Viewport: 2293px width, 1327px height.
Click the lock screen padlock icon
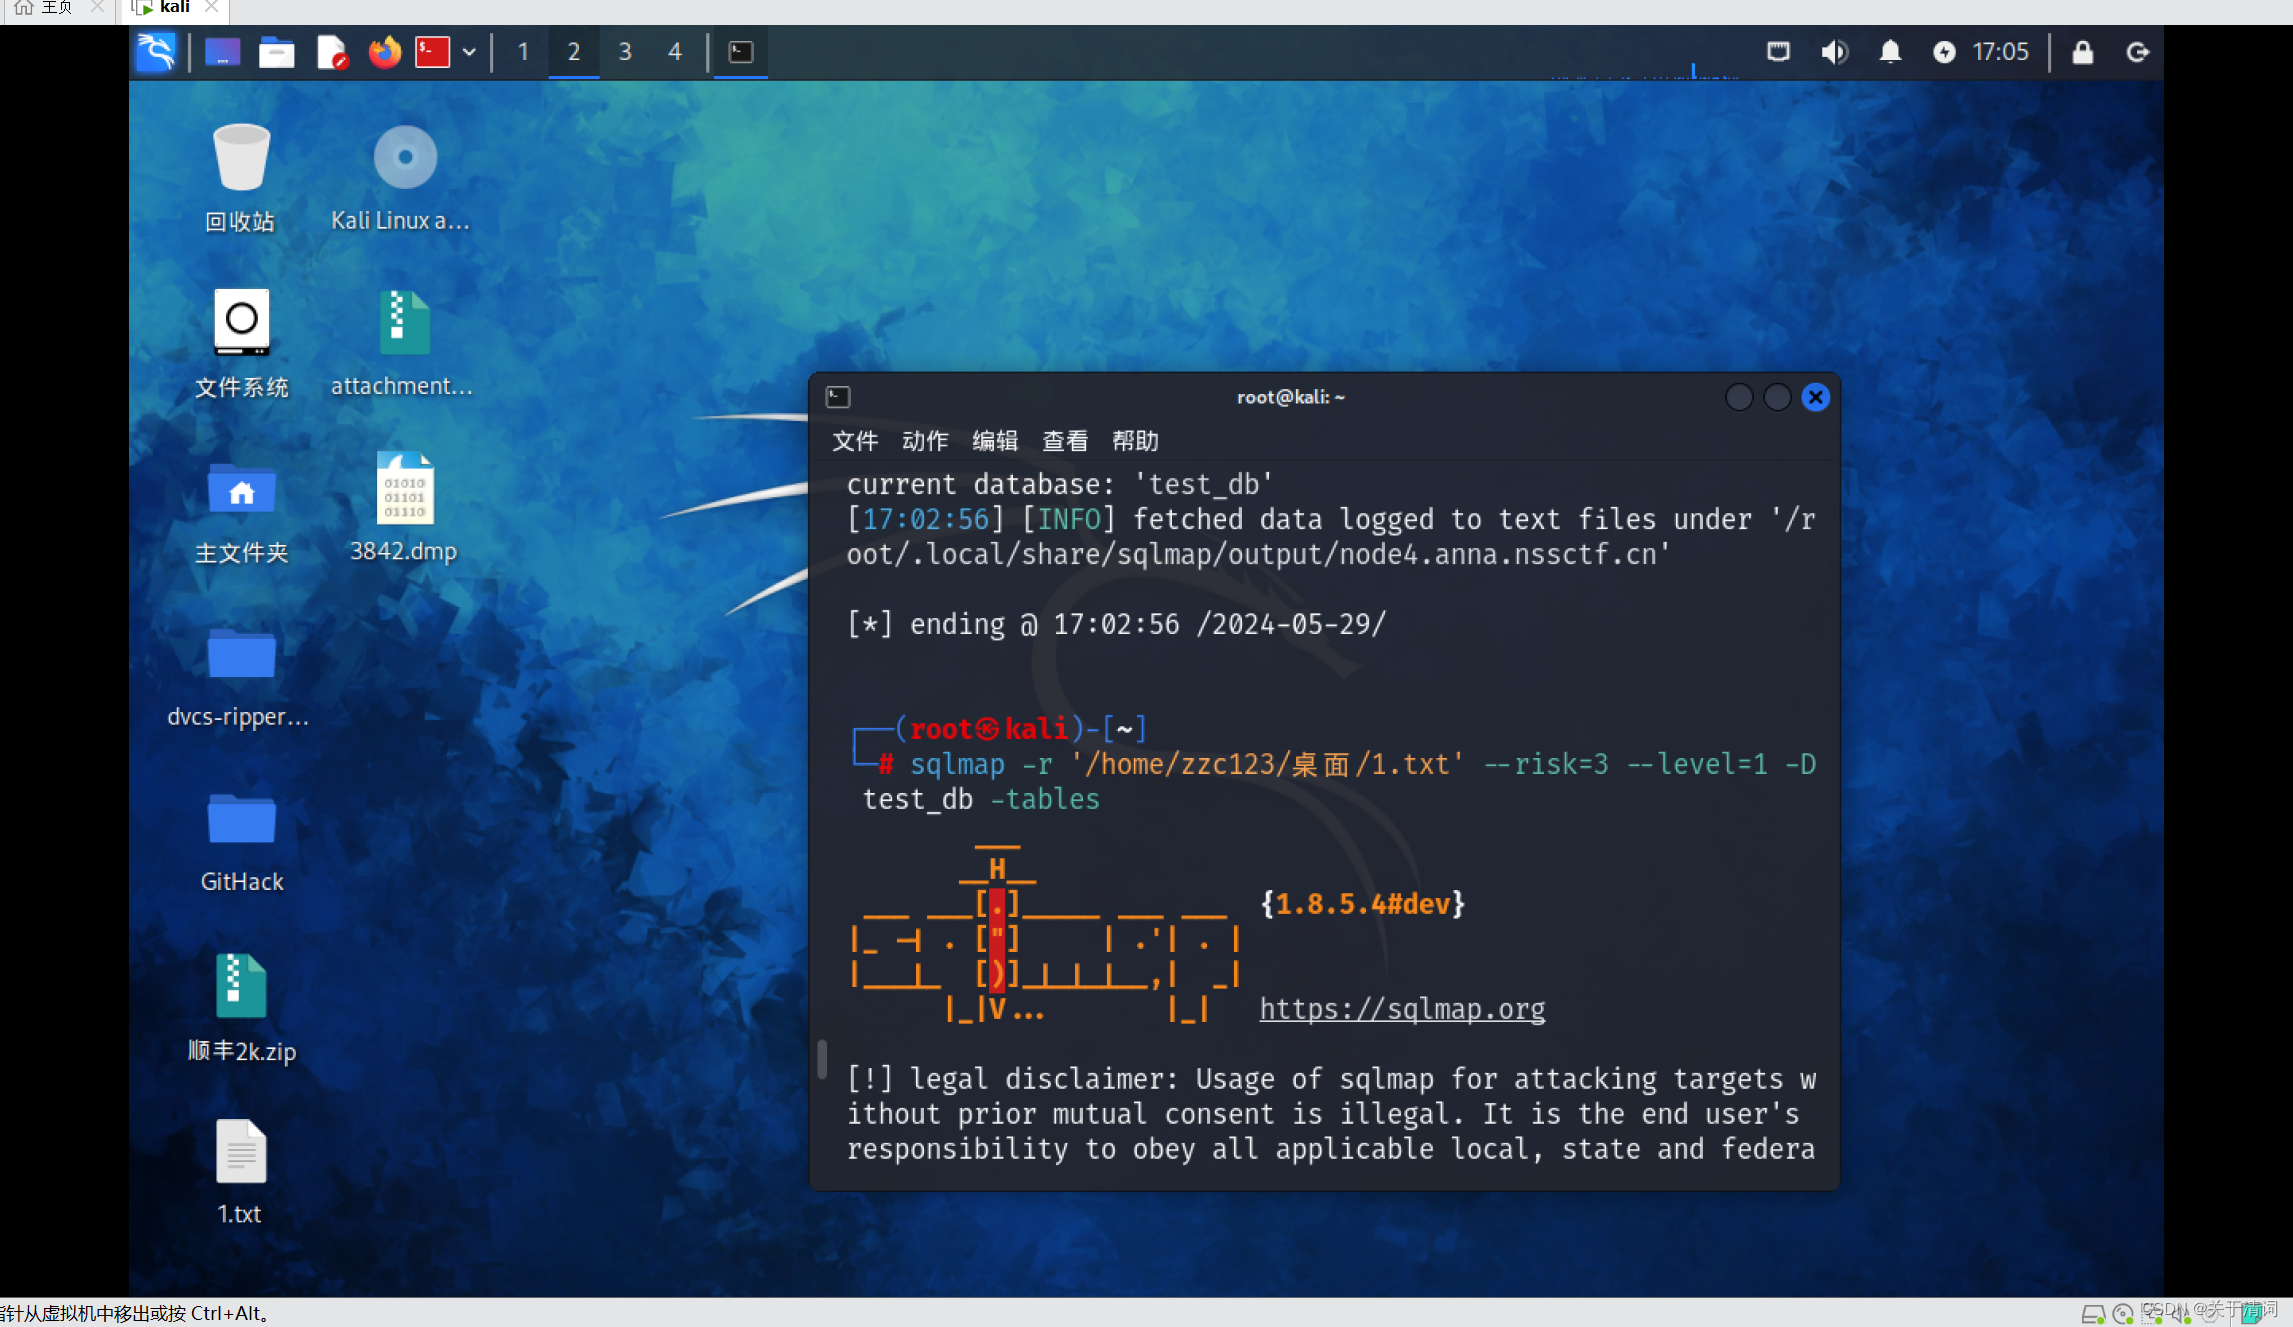pyautogui.click(x=2082, y=52)
